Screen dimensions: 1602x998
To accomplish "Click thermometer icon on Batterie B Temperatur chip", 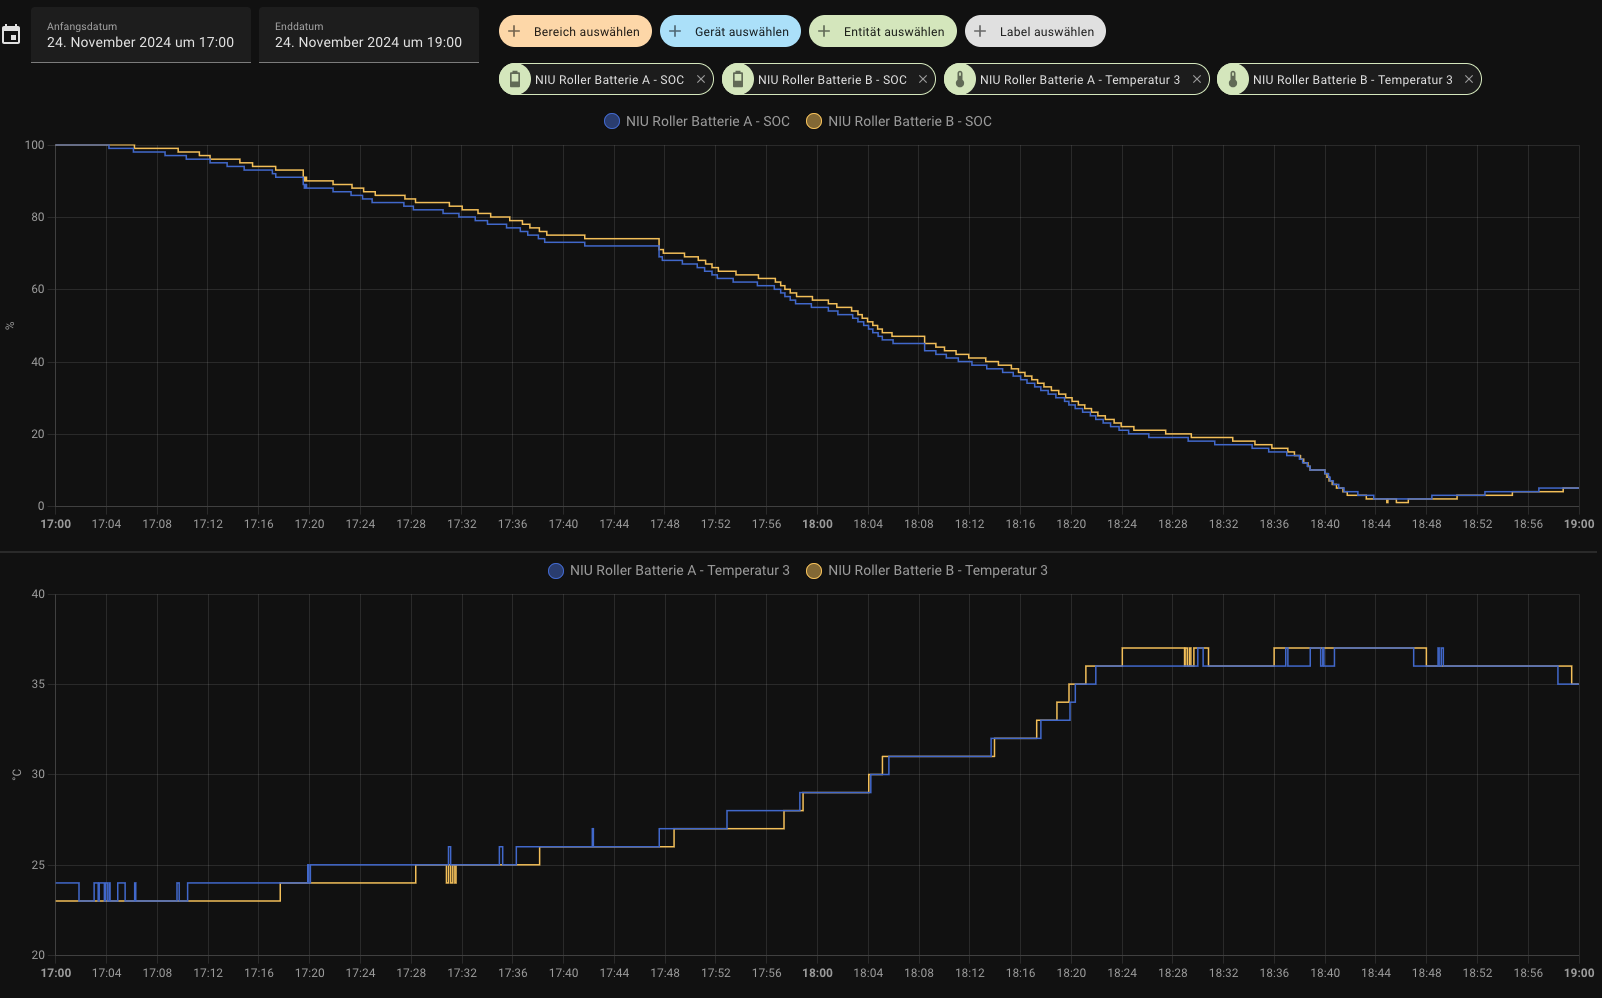I will point(1233,80).
